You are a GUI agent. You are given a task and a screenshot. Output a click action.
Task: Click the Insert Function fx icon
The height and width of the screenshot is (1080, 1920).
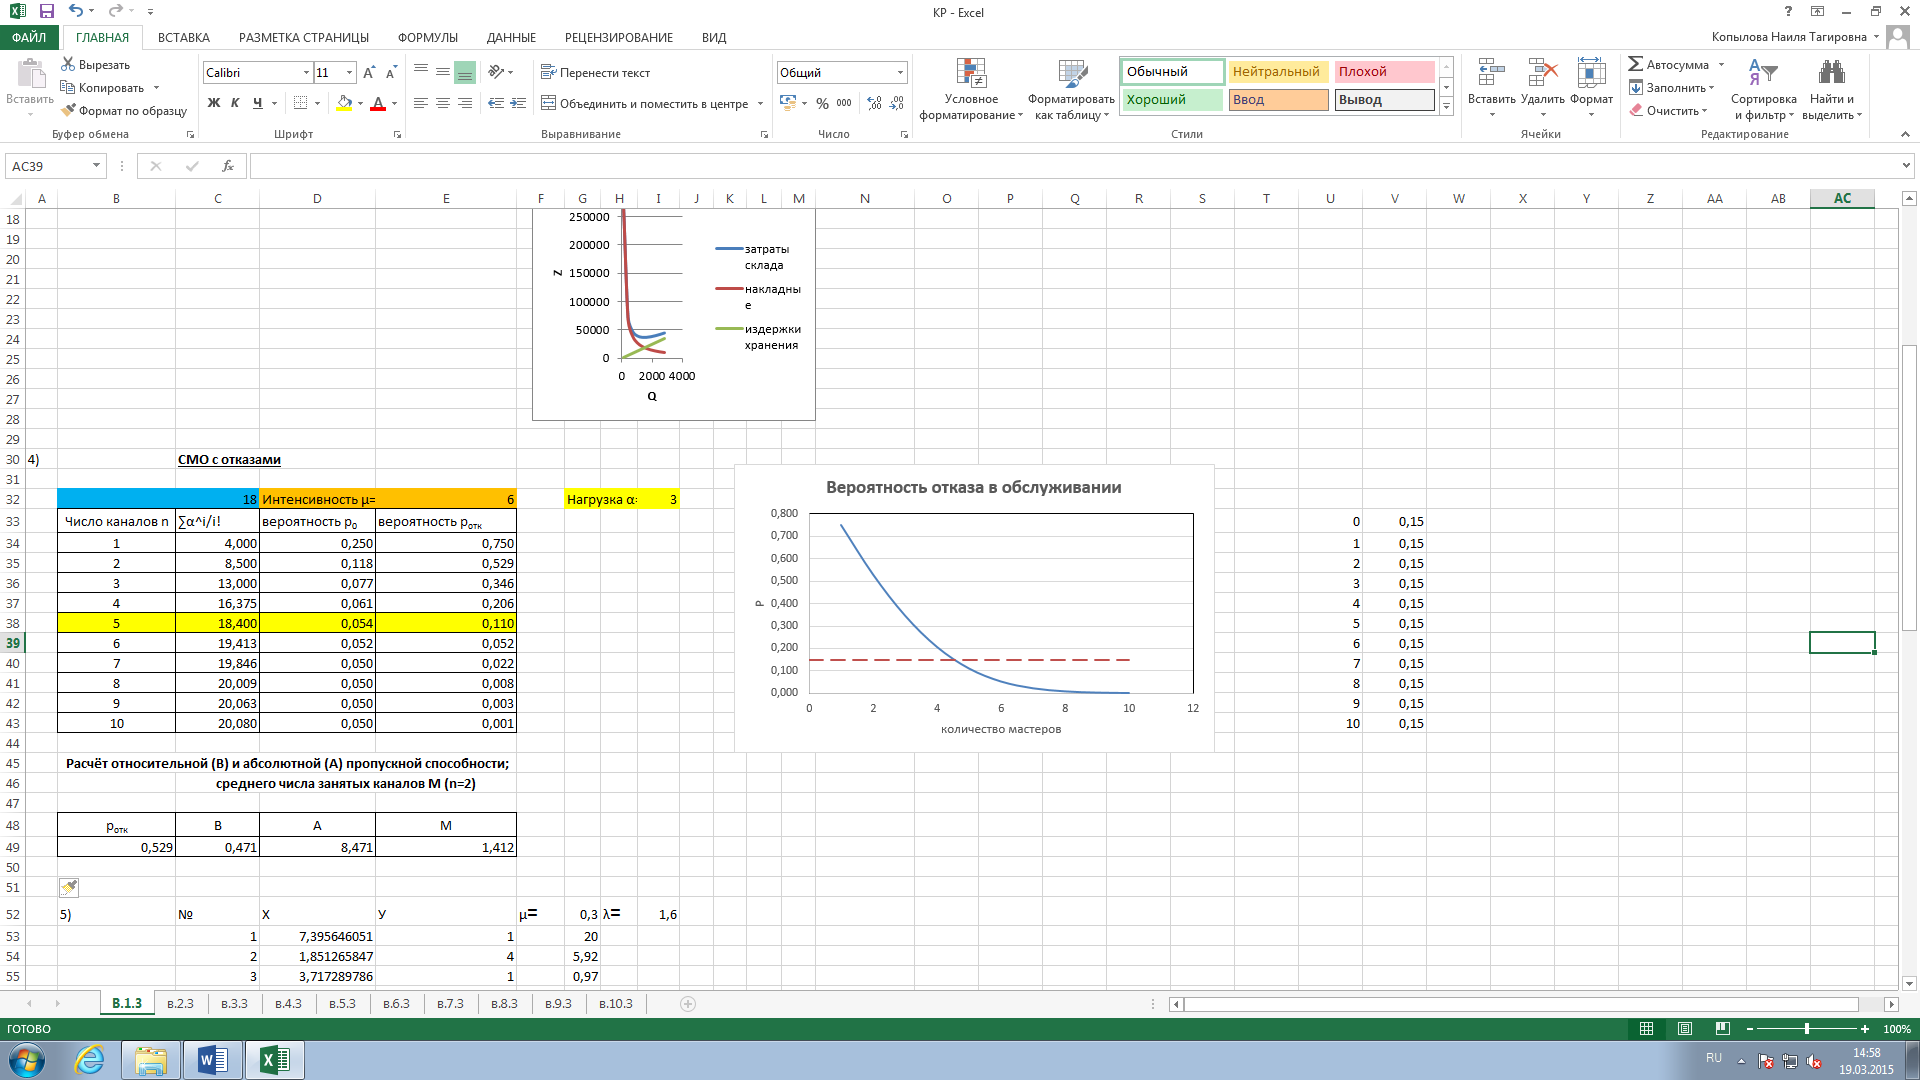click(227, 166)
